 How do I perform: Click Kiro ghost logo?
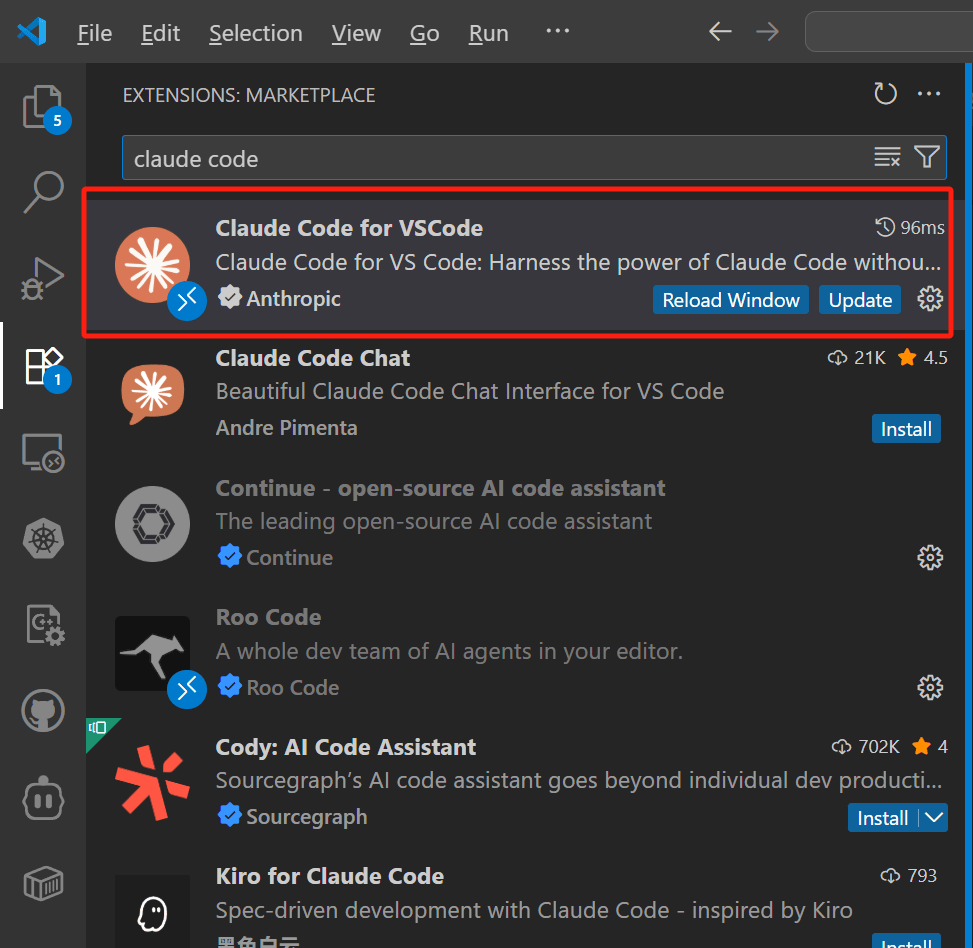[x=152, y=913]
